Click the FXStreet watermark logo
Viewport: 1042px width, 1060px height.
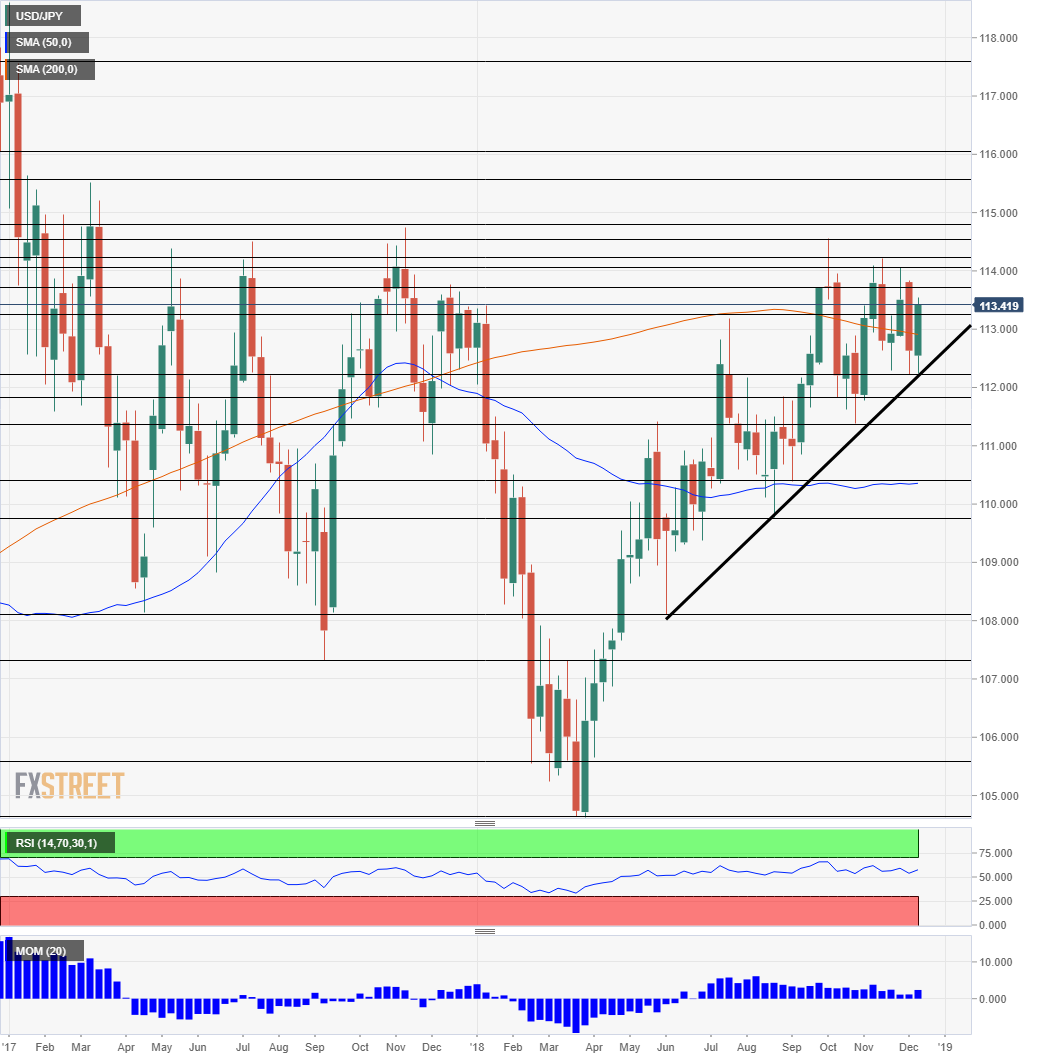(69, 785)
